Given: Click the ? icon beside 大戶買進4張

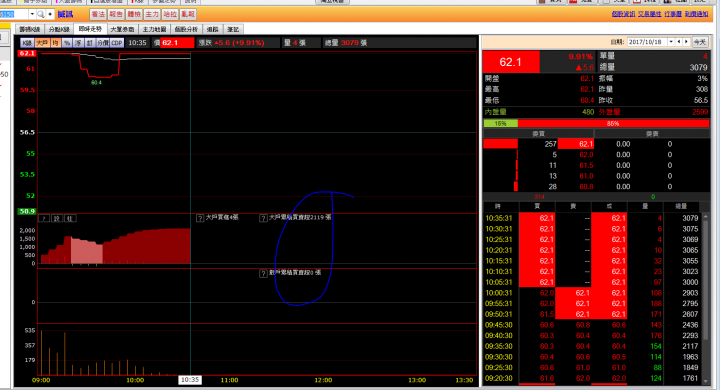Looking at the screenshot, I should click(200, 218).
